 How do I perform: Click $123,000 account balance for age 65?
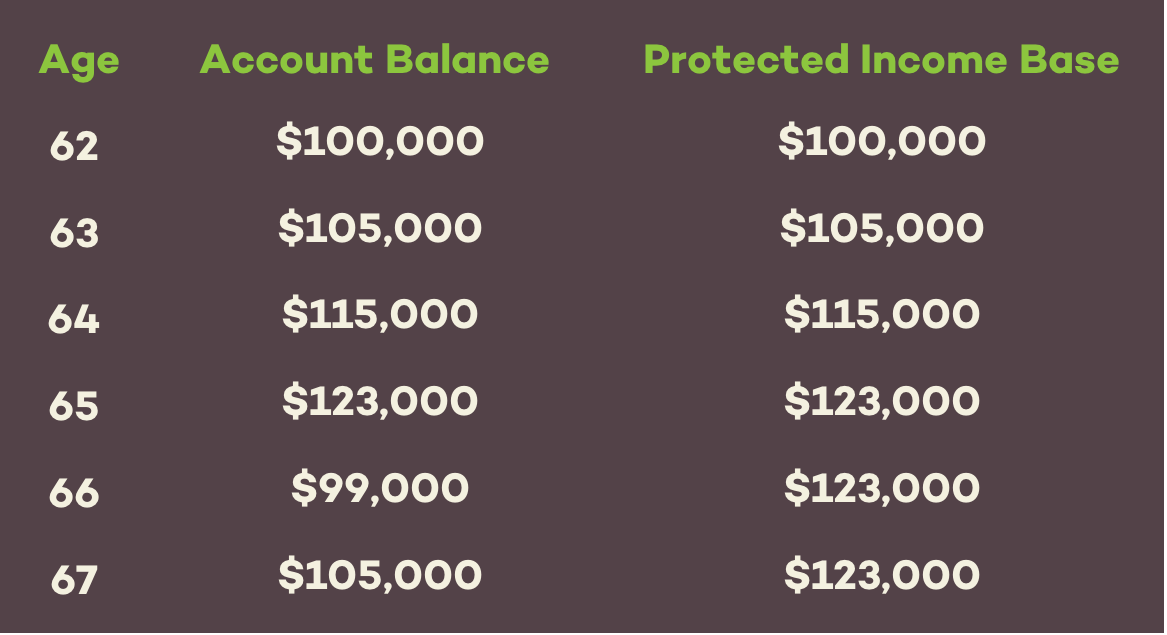pos(380,401)
